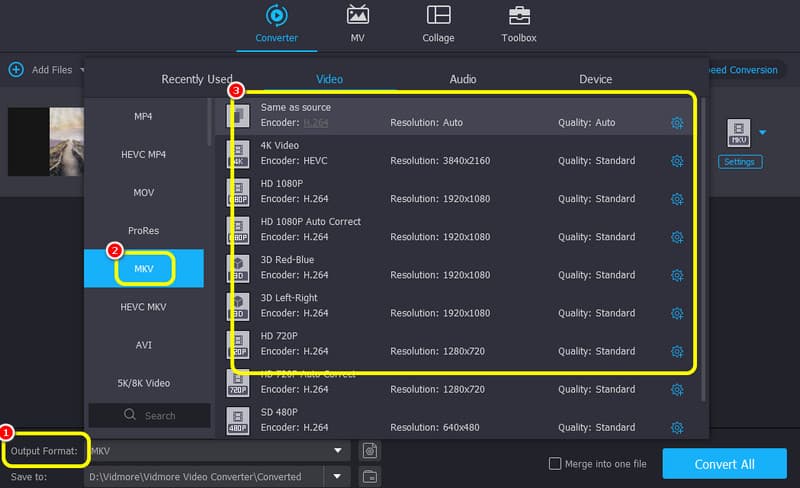Viewport: 800px width, 488px height.
Task: Switch to the Audio format tab
Action: point(462,79)
